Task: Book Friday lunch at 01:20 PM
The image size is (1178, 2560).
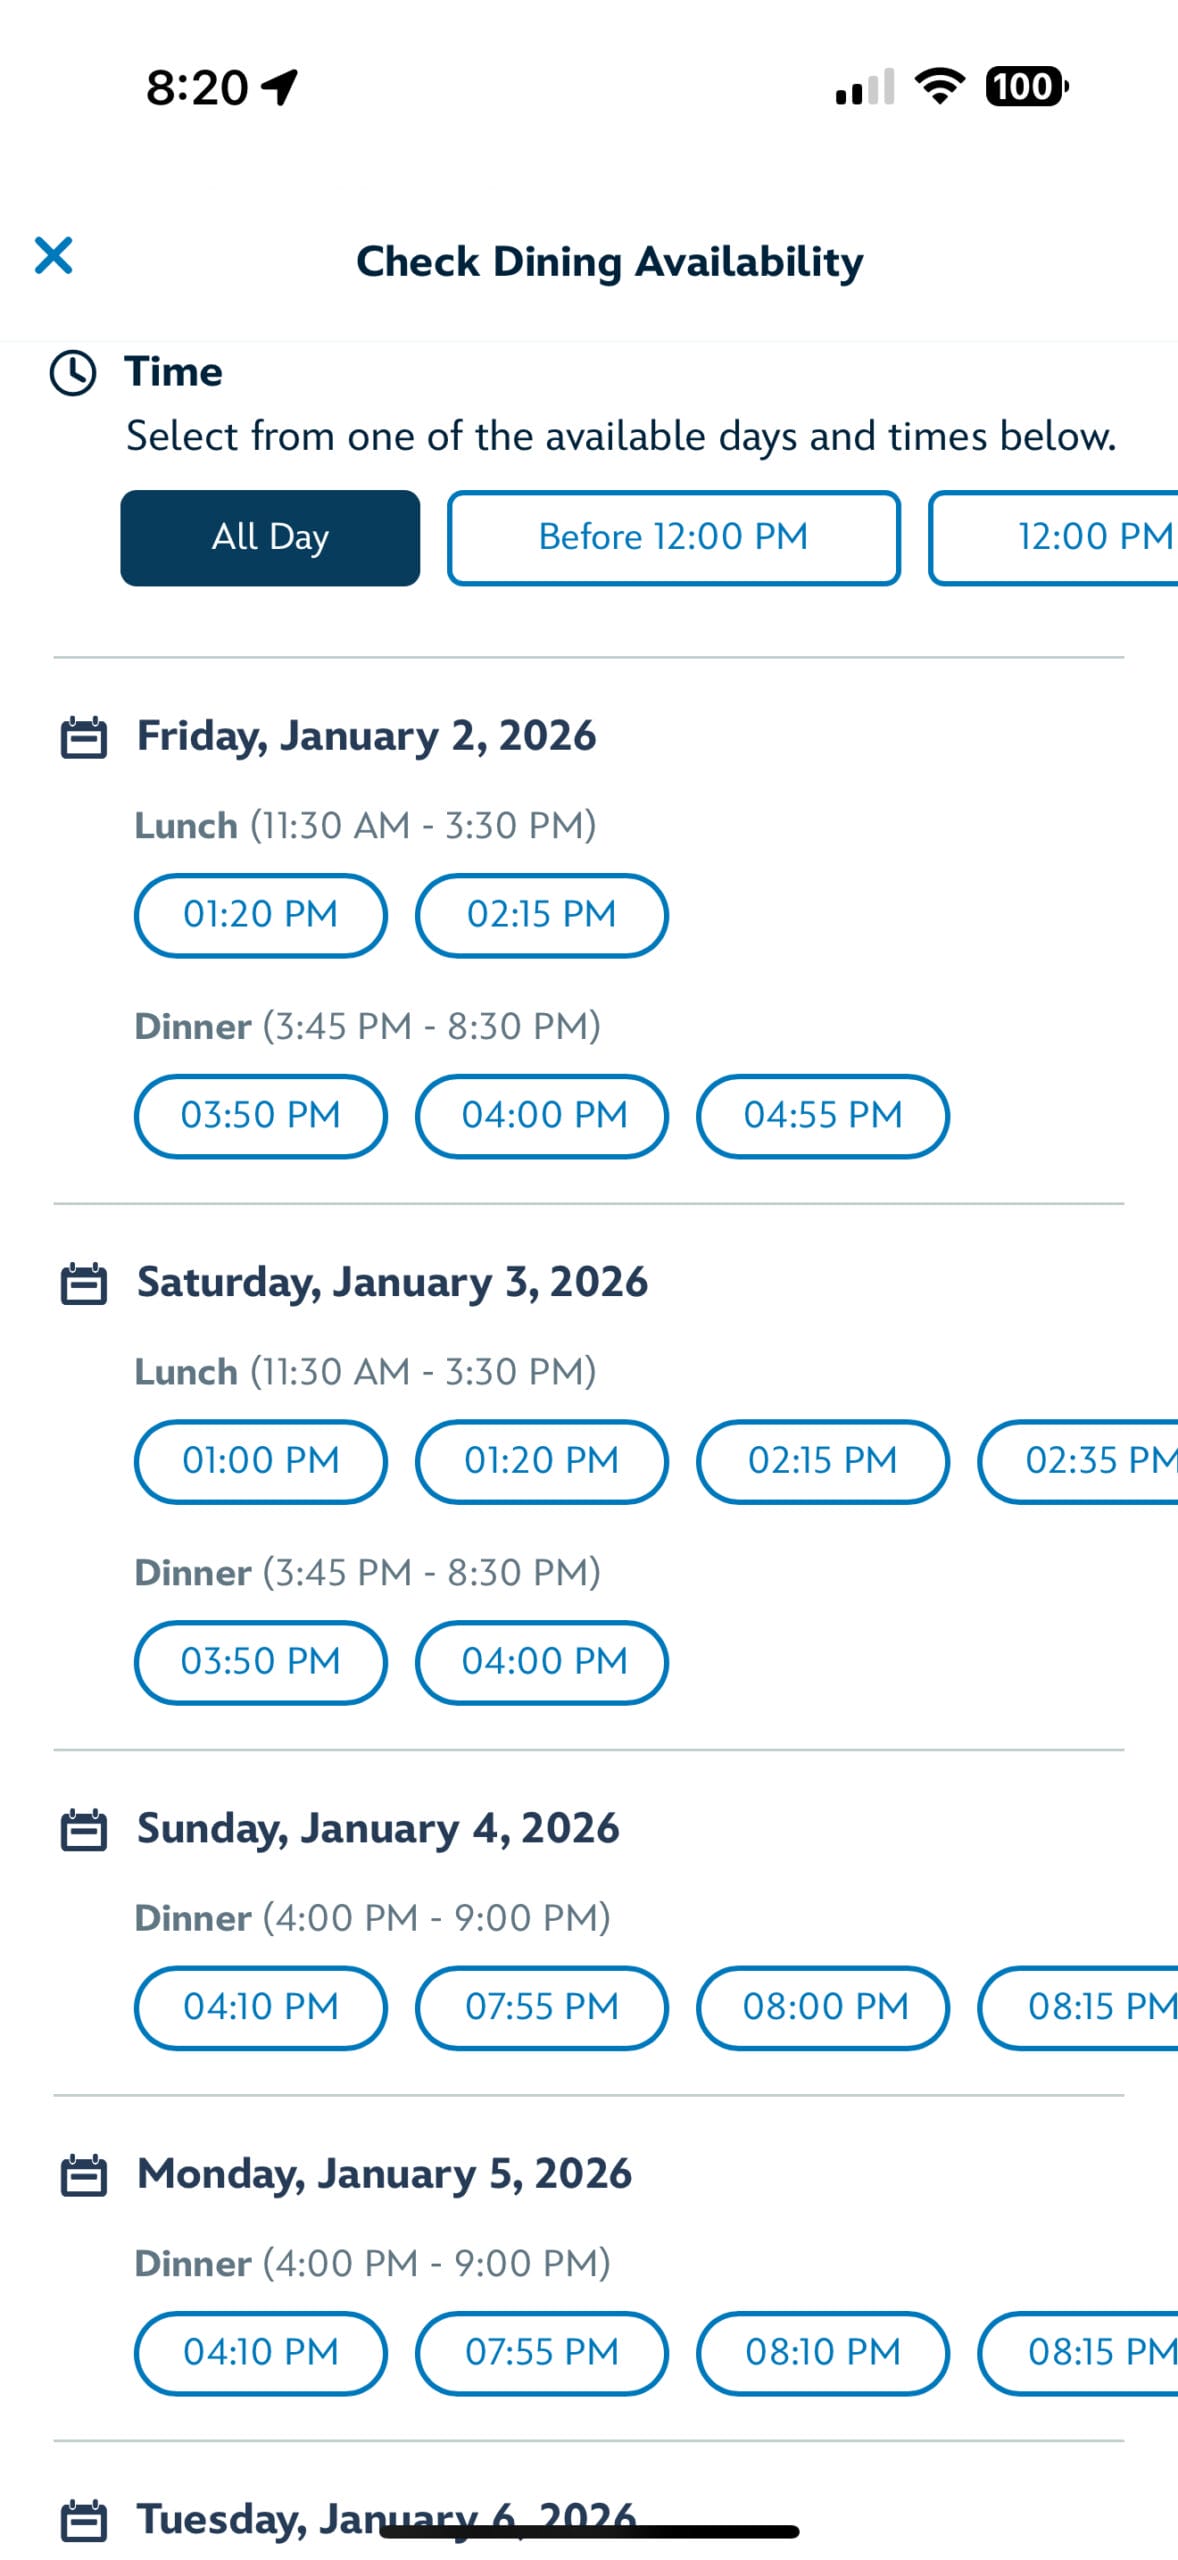Action: tap(260, 915)
